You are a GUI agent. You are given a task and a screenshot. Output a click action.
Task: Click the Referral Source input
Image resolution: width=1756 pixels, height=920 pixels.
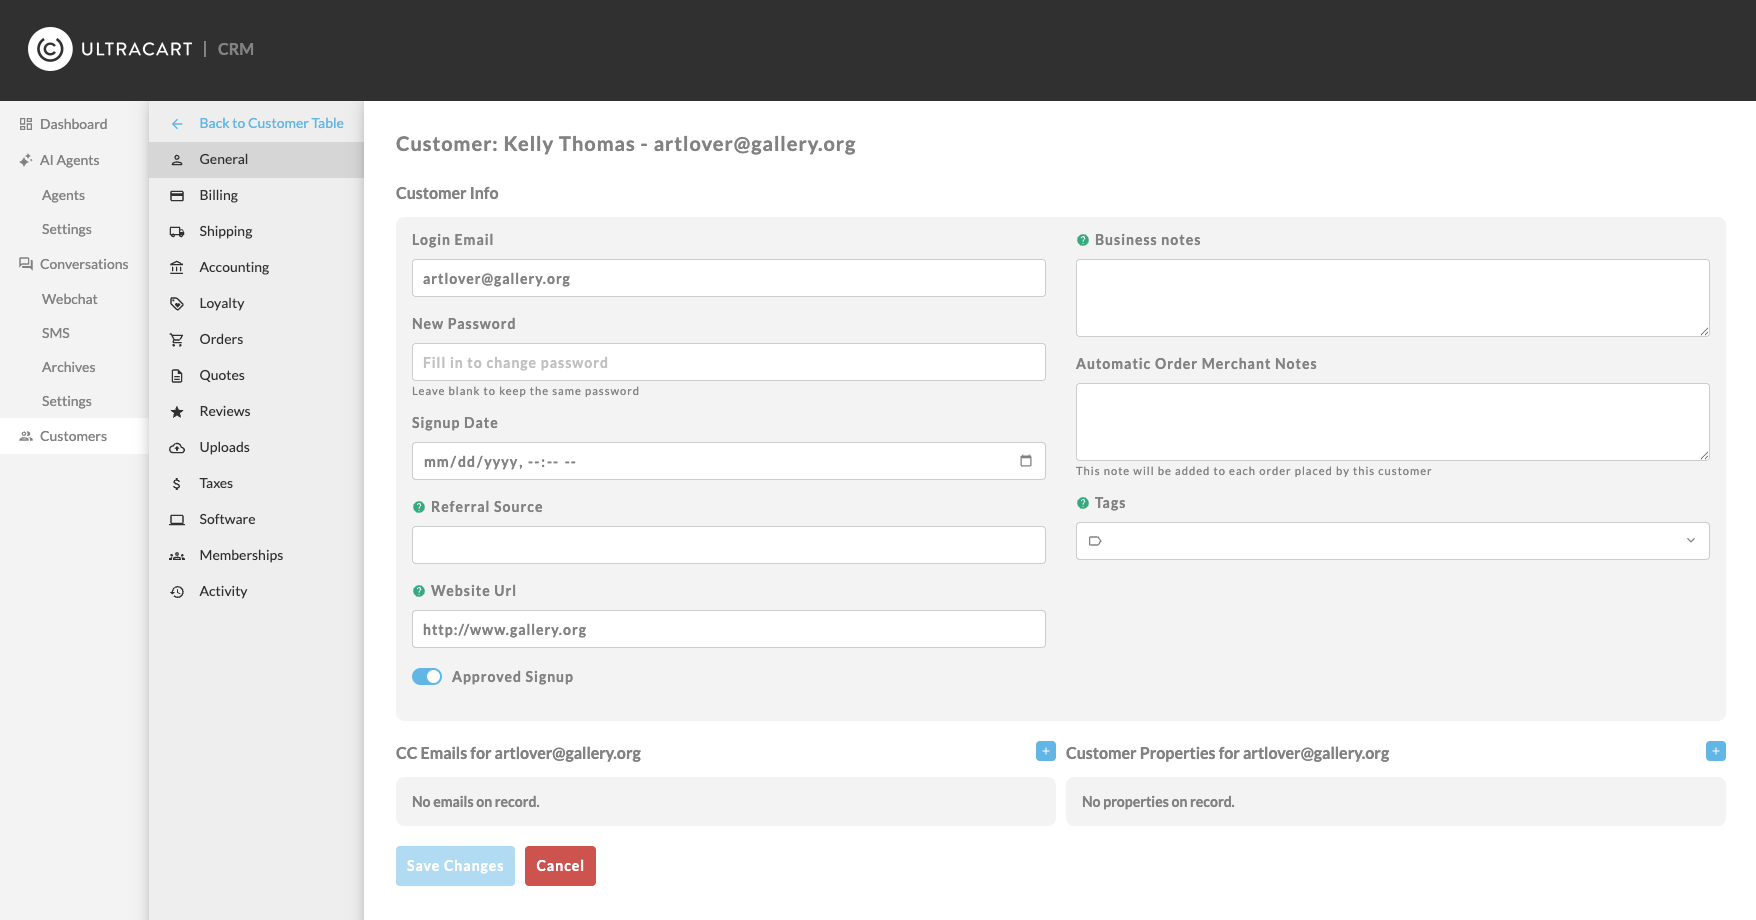click(x=728, y=545)
